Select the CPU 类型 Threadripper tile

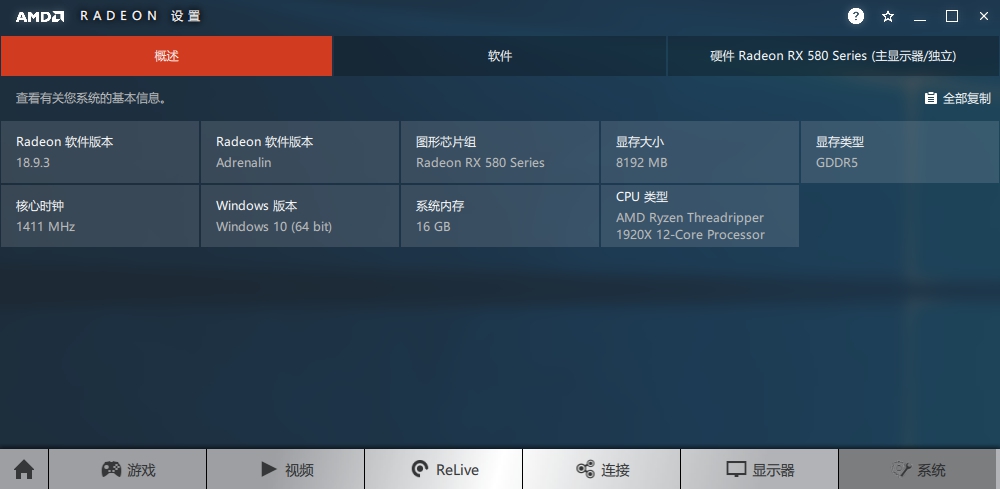point(700,216)
